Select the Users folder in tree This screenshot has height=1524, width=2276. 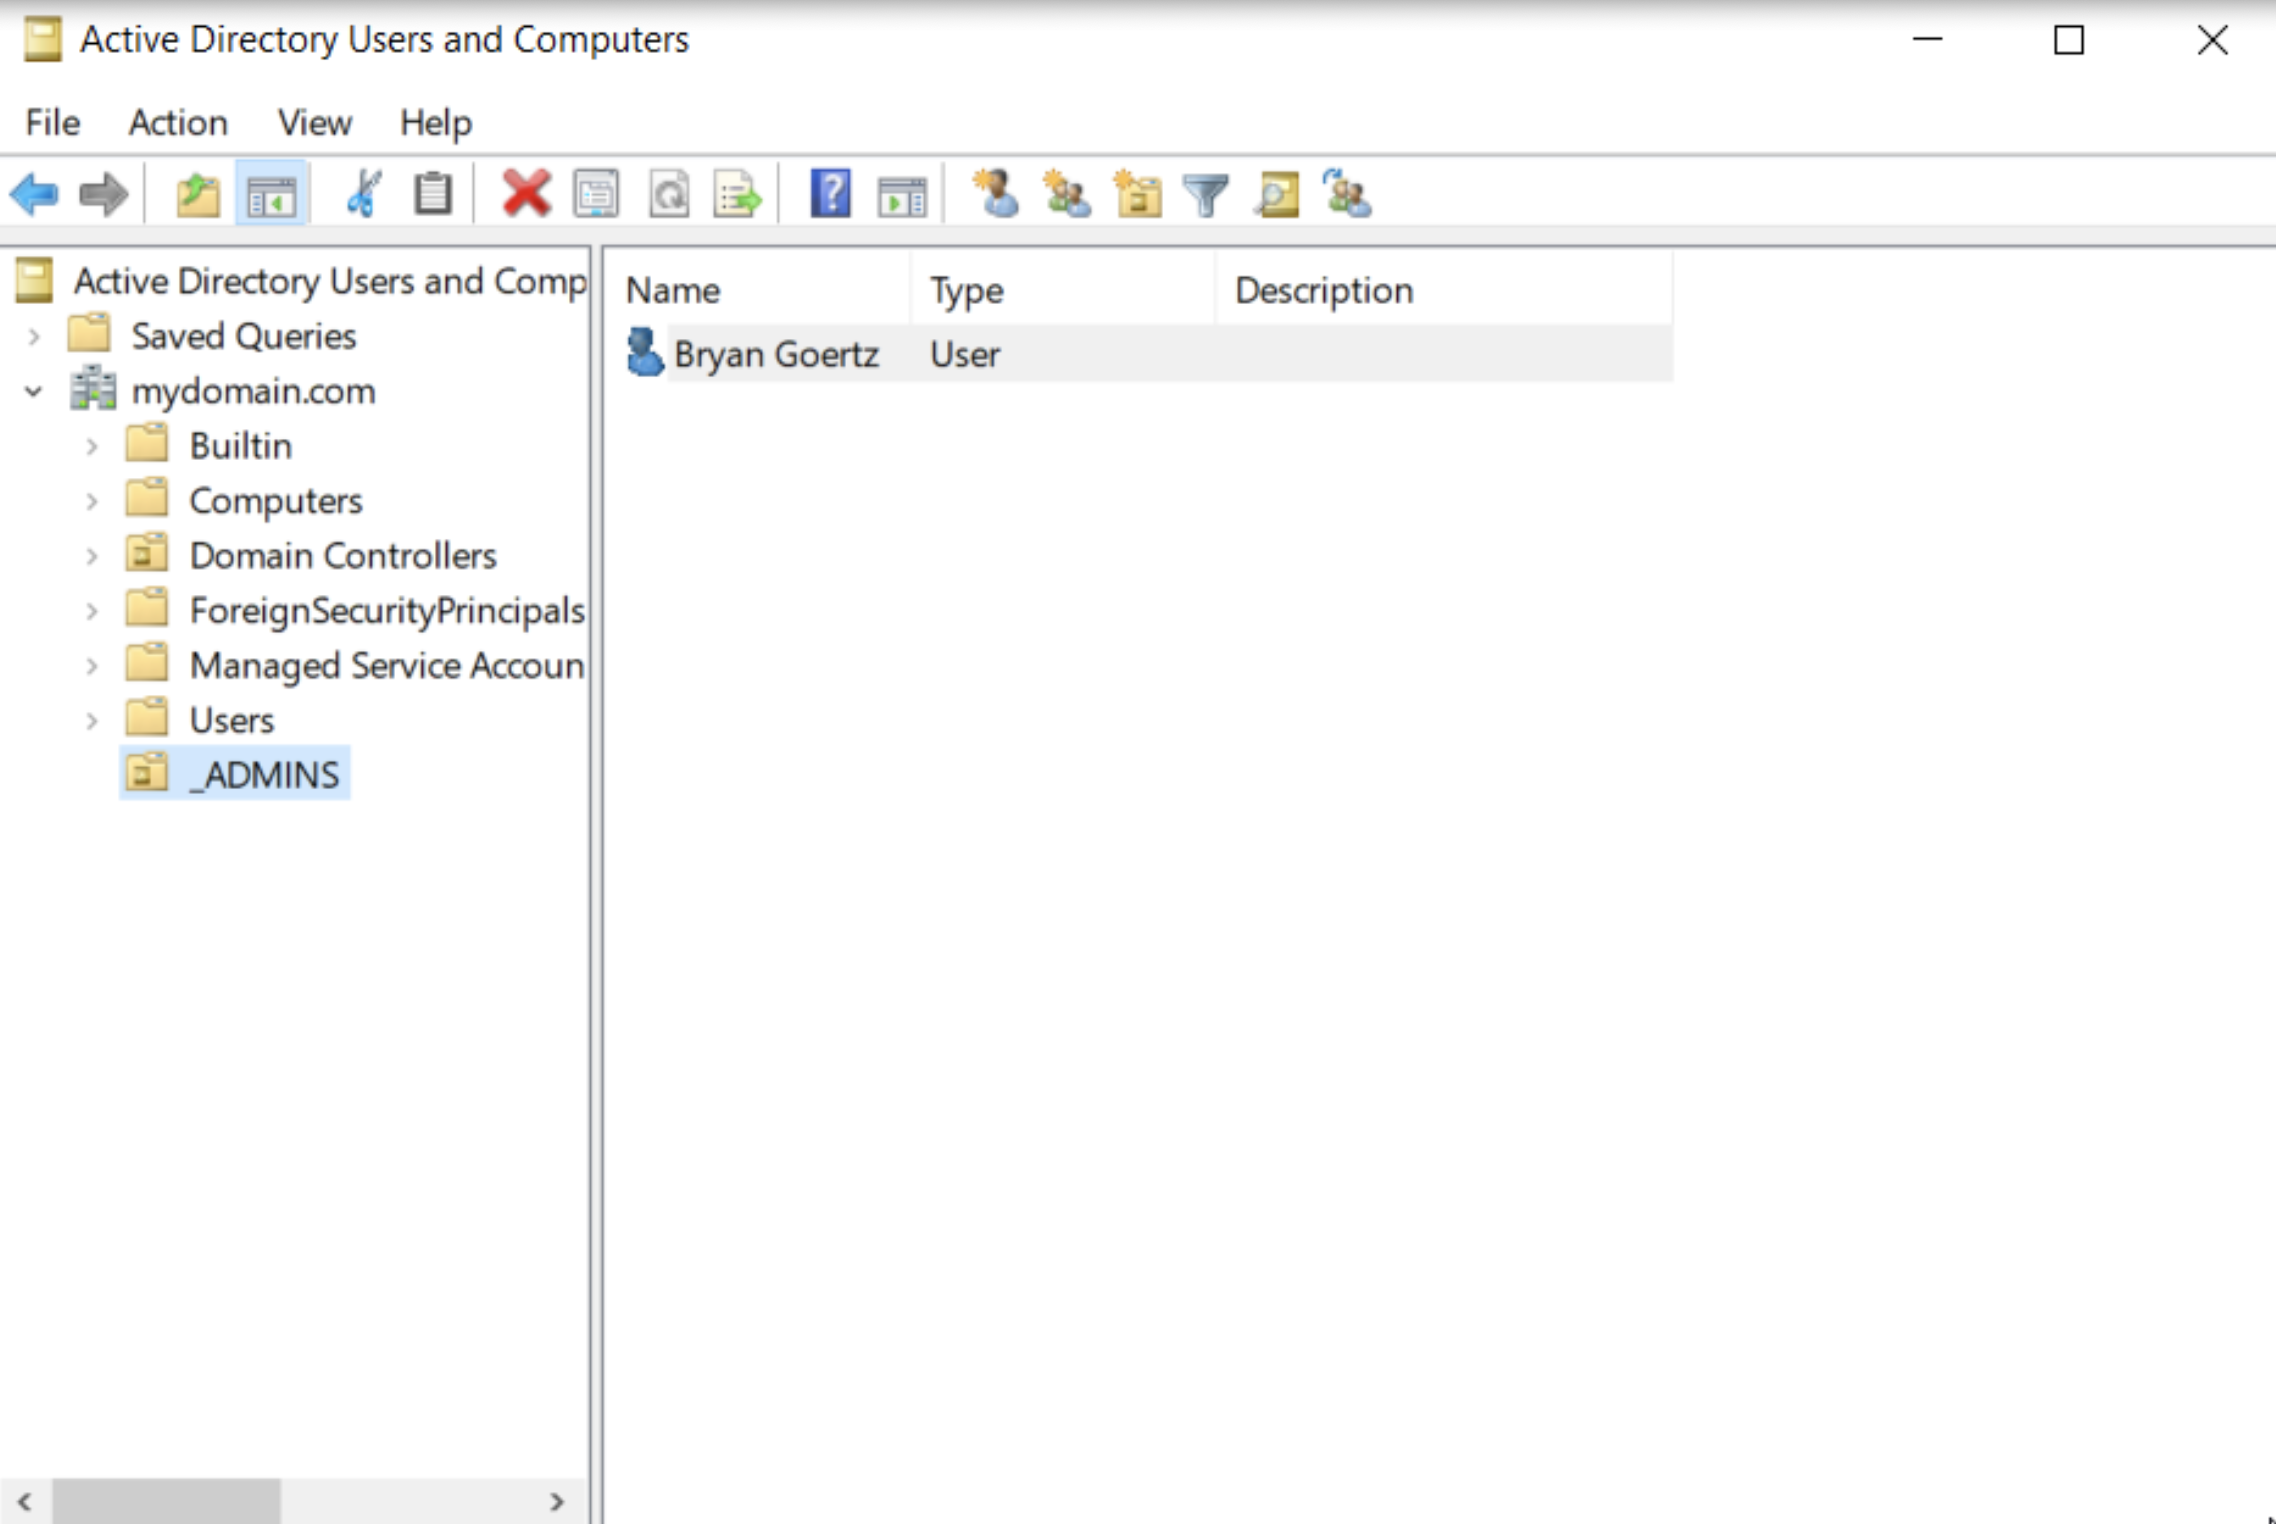pos(231,720)
